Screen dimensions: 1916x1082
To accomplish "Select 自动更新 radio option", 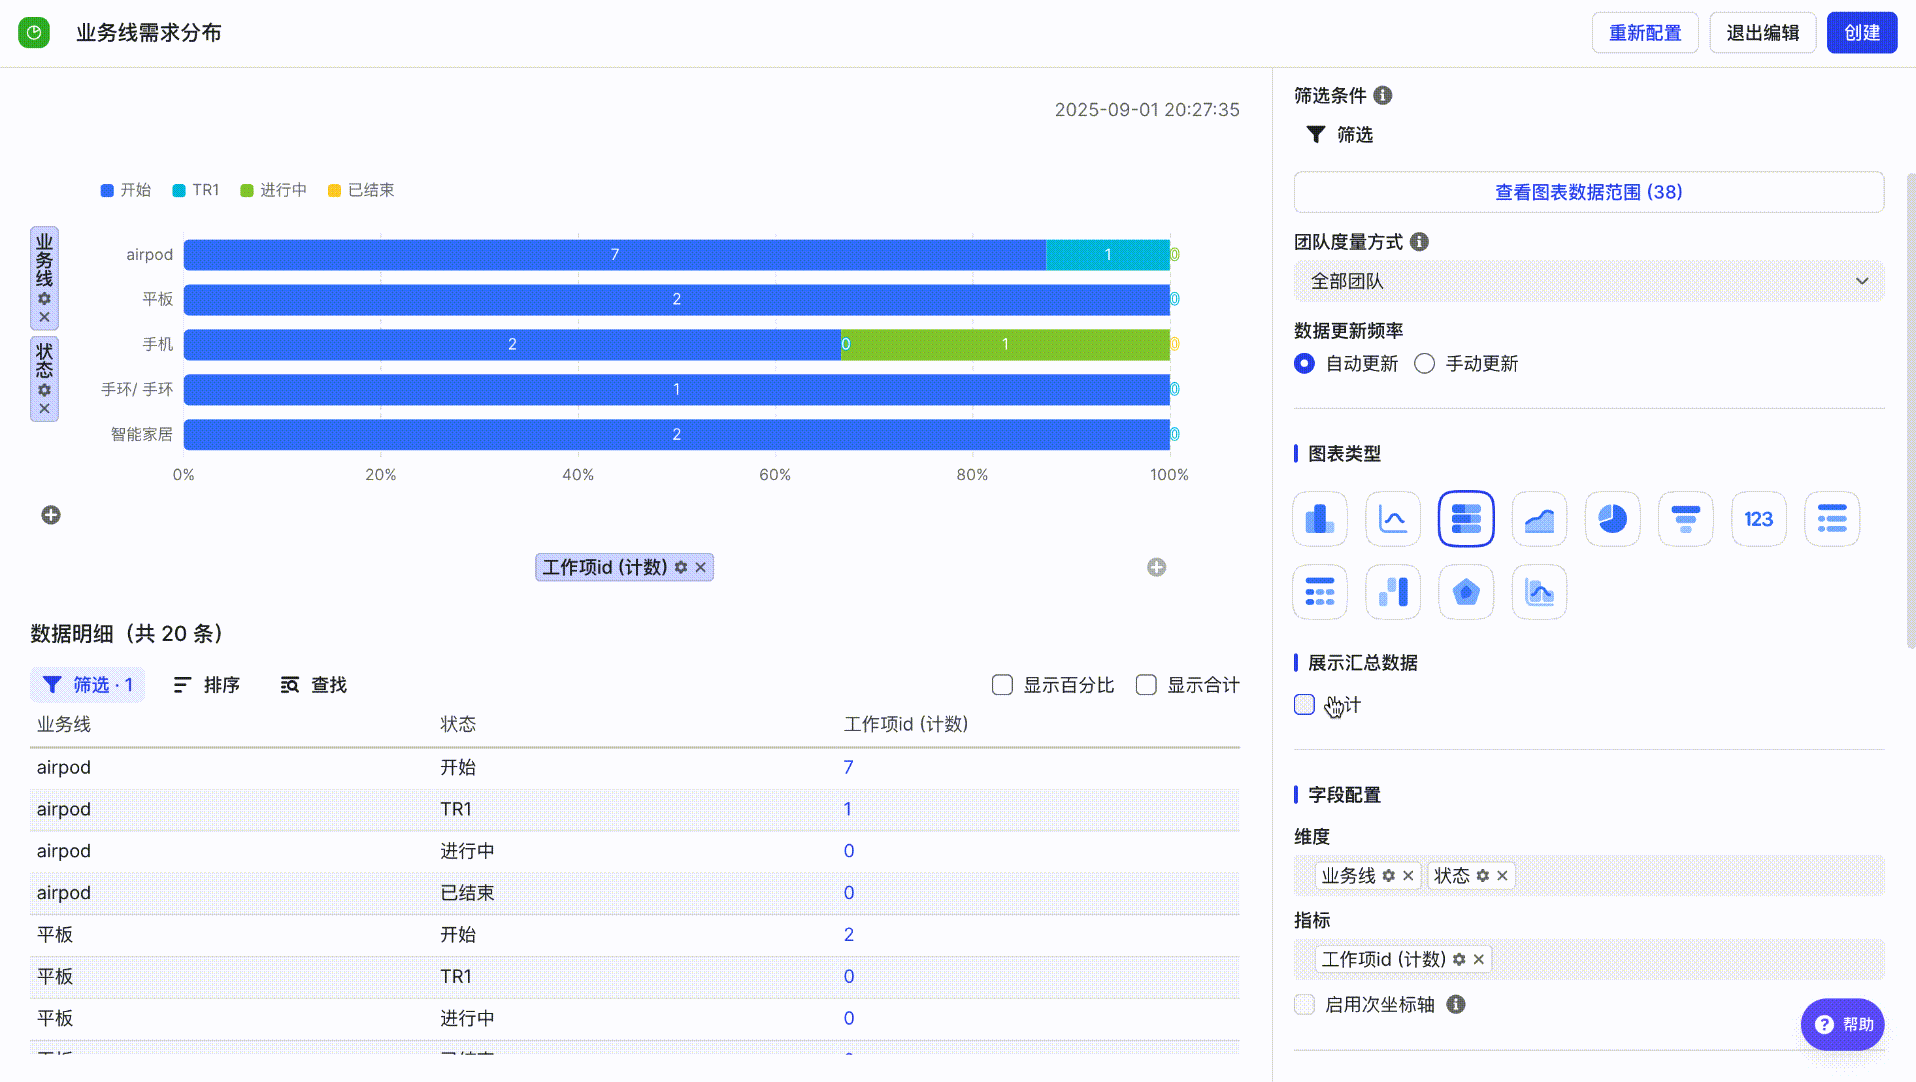I will coord(1304,364).
